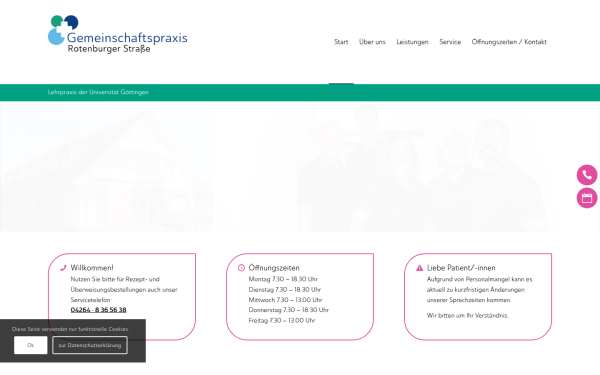Click the Montag 7.30 – 18.30 Uhr line

pyautogui.click(x=283, y=279)
